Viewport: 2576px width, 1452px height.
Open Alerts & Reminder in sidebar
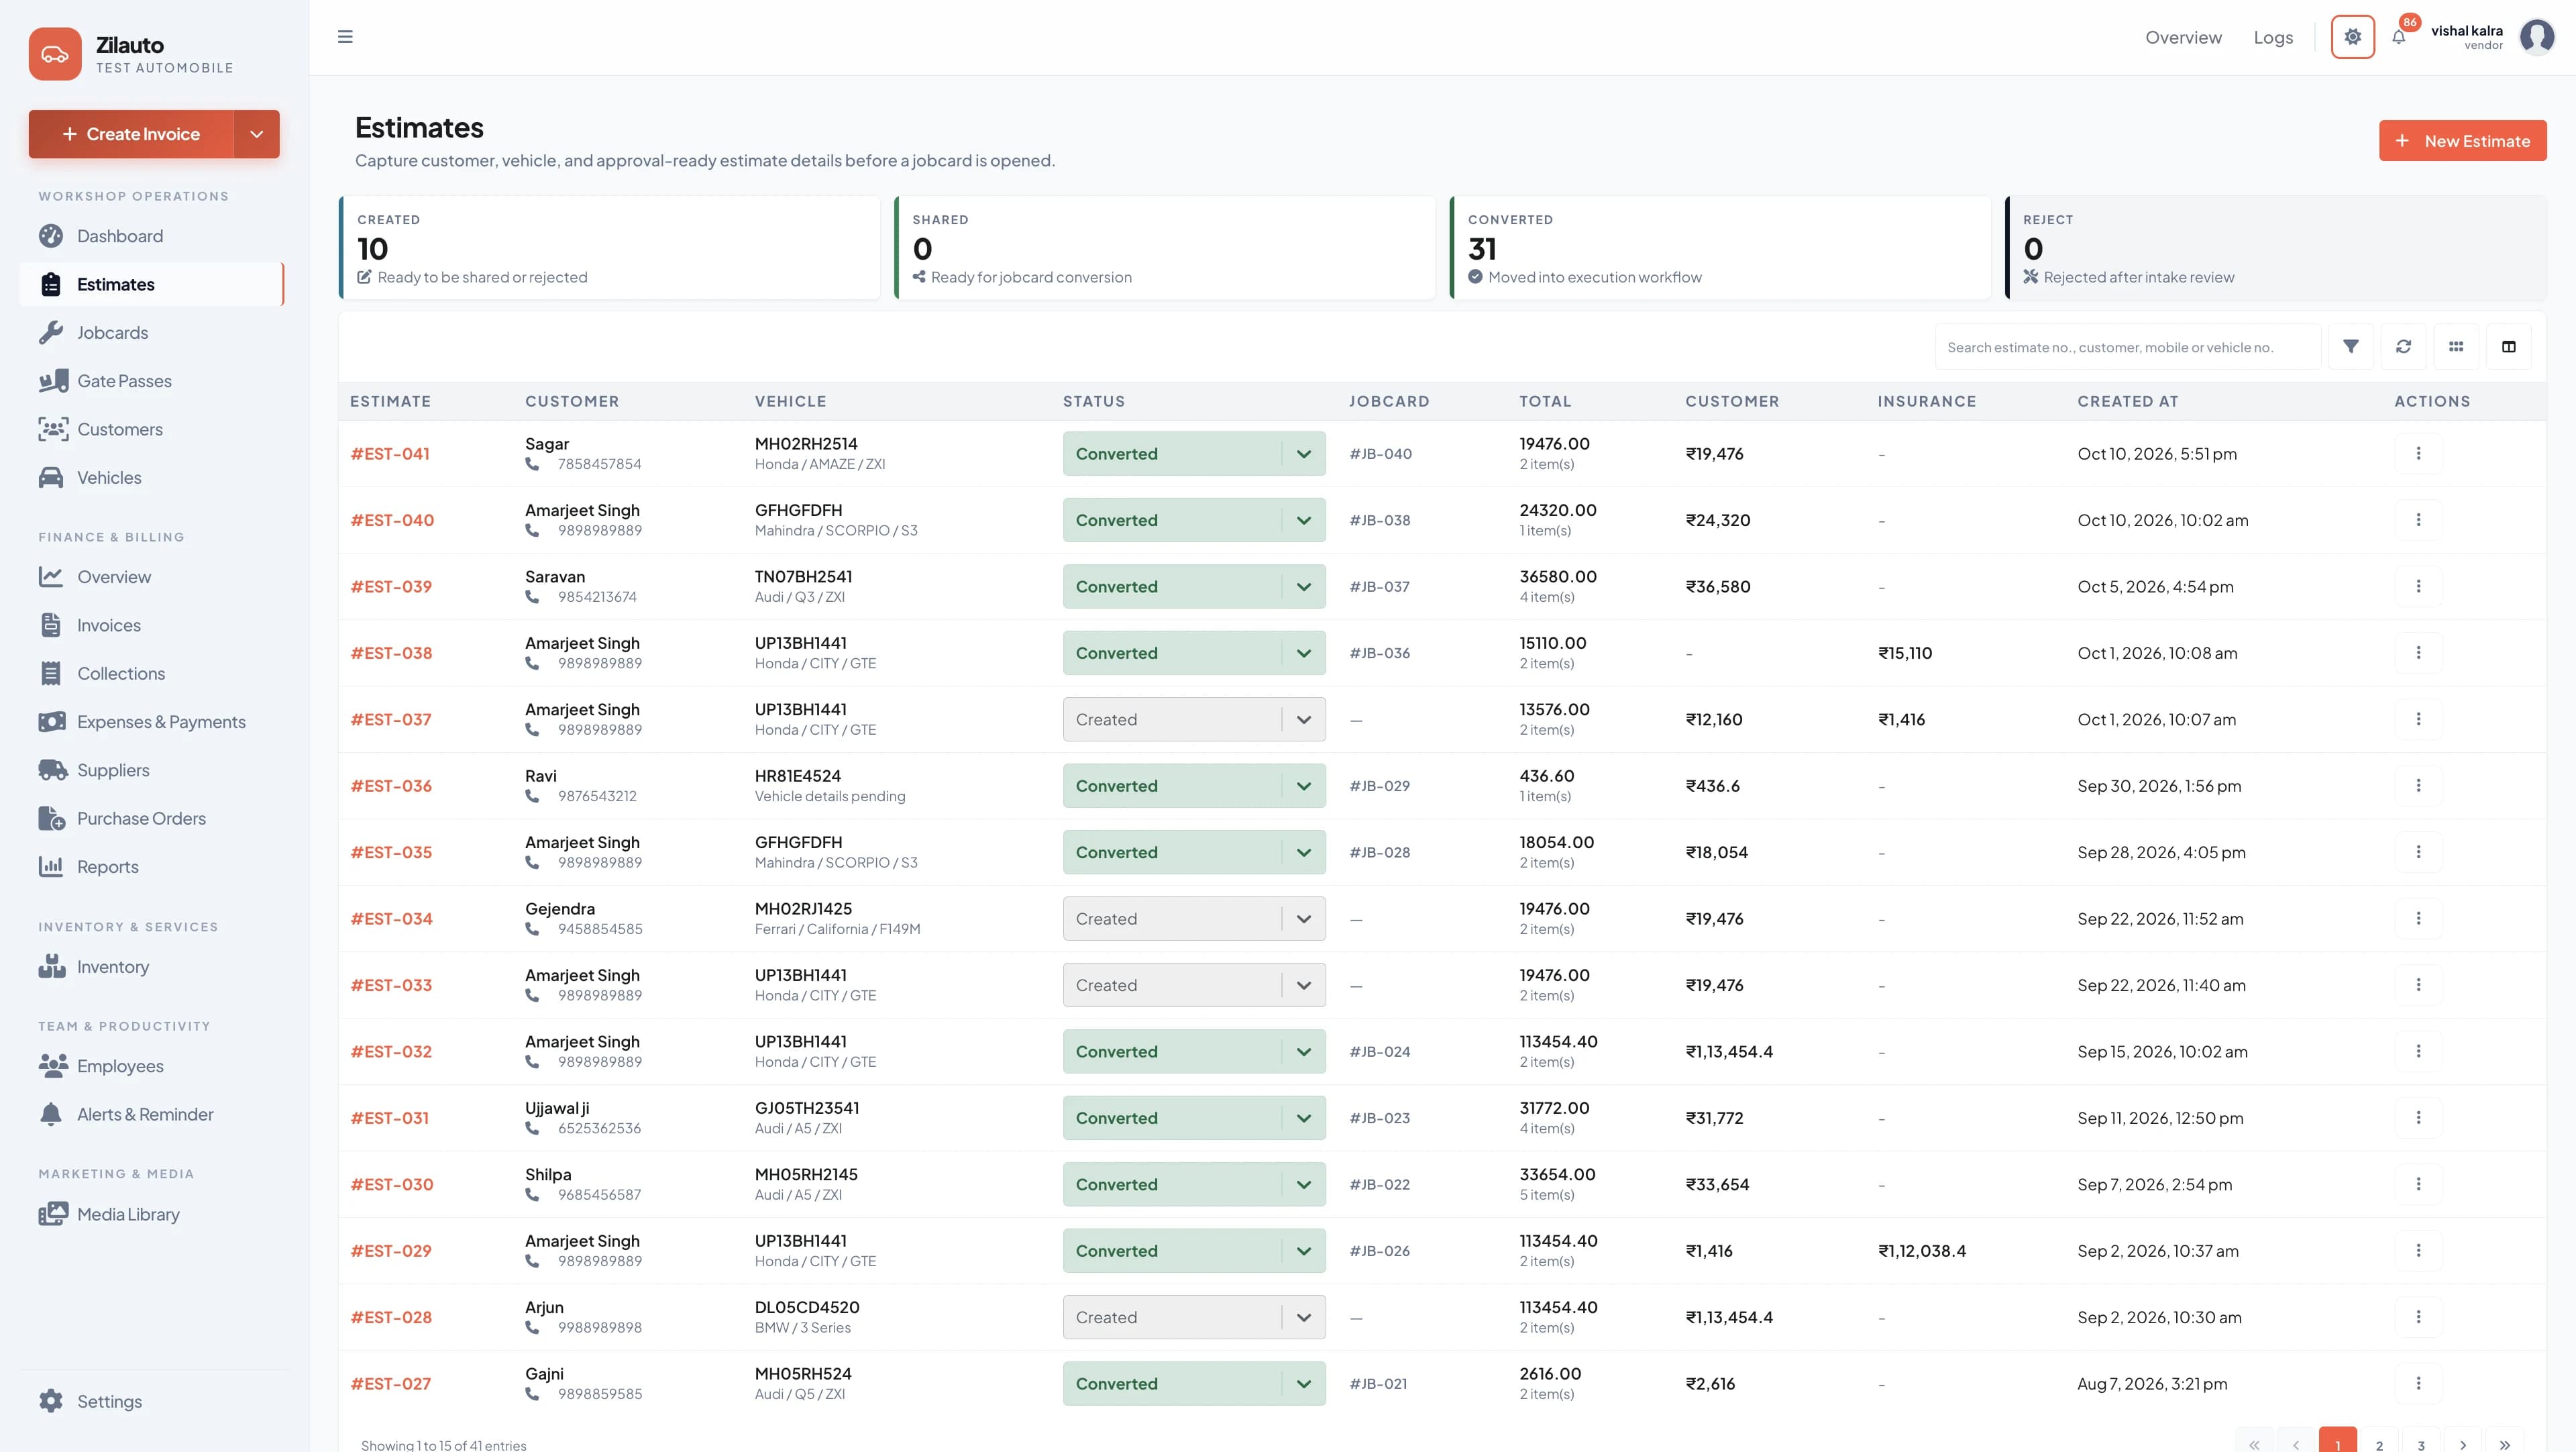click(x=152, y=1114)
